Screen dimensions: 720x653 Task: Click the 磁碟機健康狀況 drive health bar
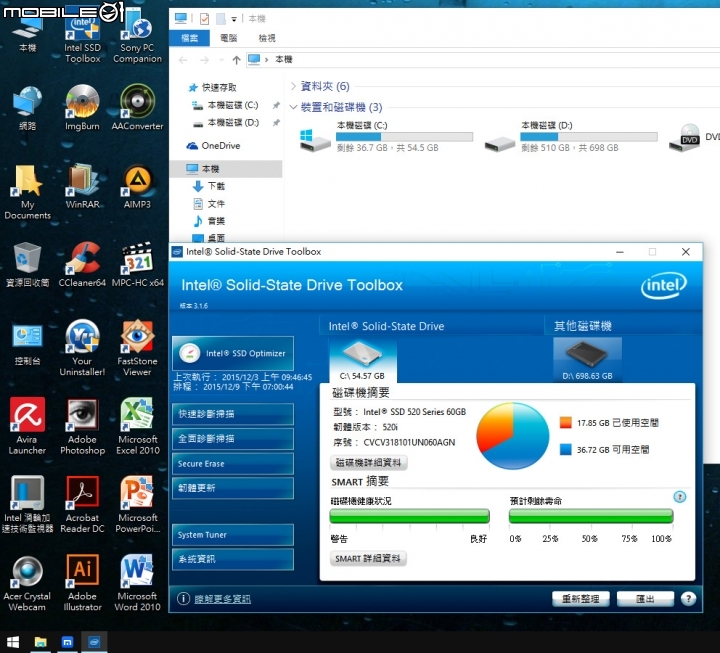(410, 516)
